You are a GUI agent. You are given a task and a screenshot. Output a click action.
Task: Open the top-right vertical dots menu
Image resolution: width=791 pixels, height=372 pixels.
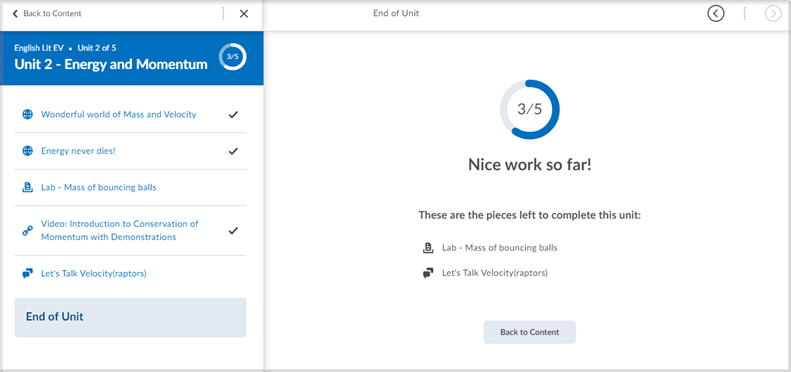(x=744, y=14)
